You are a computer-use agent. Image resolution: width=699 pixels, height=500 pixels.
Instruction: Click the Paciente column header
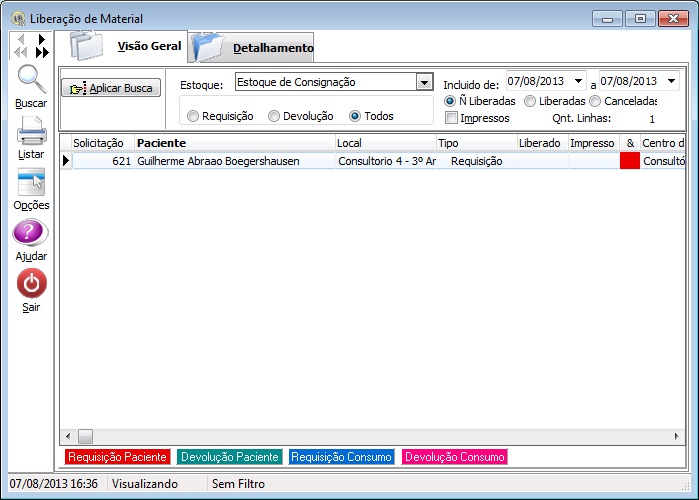160,143
